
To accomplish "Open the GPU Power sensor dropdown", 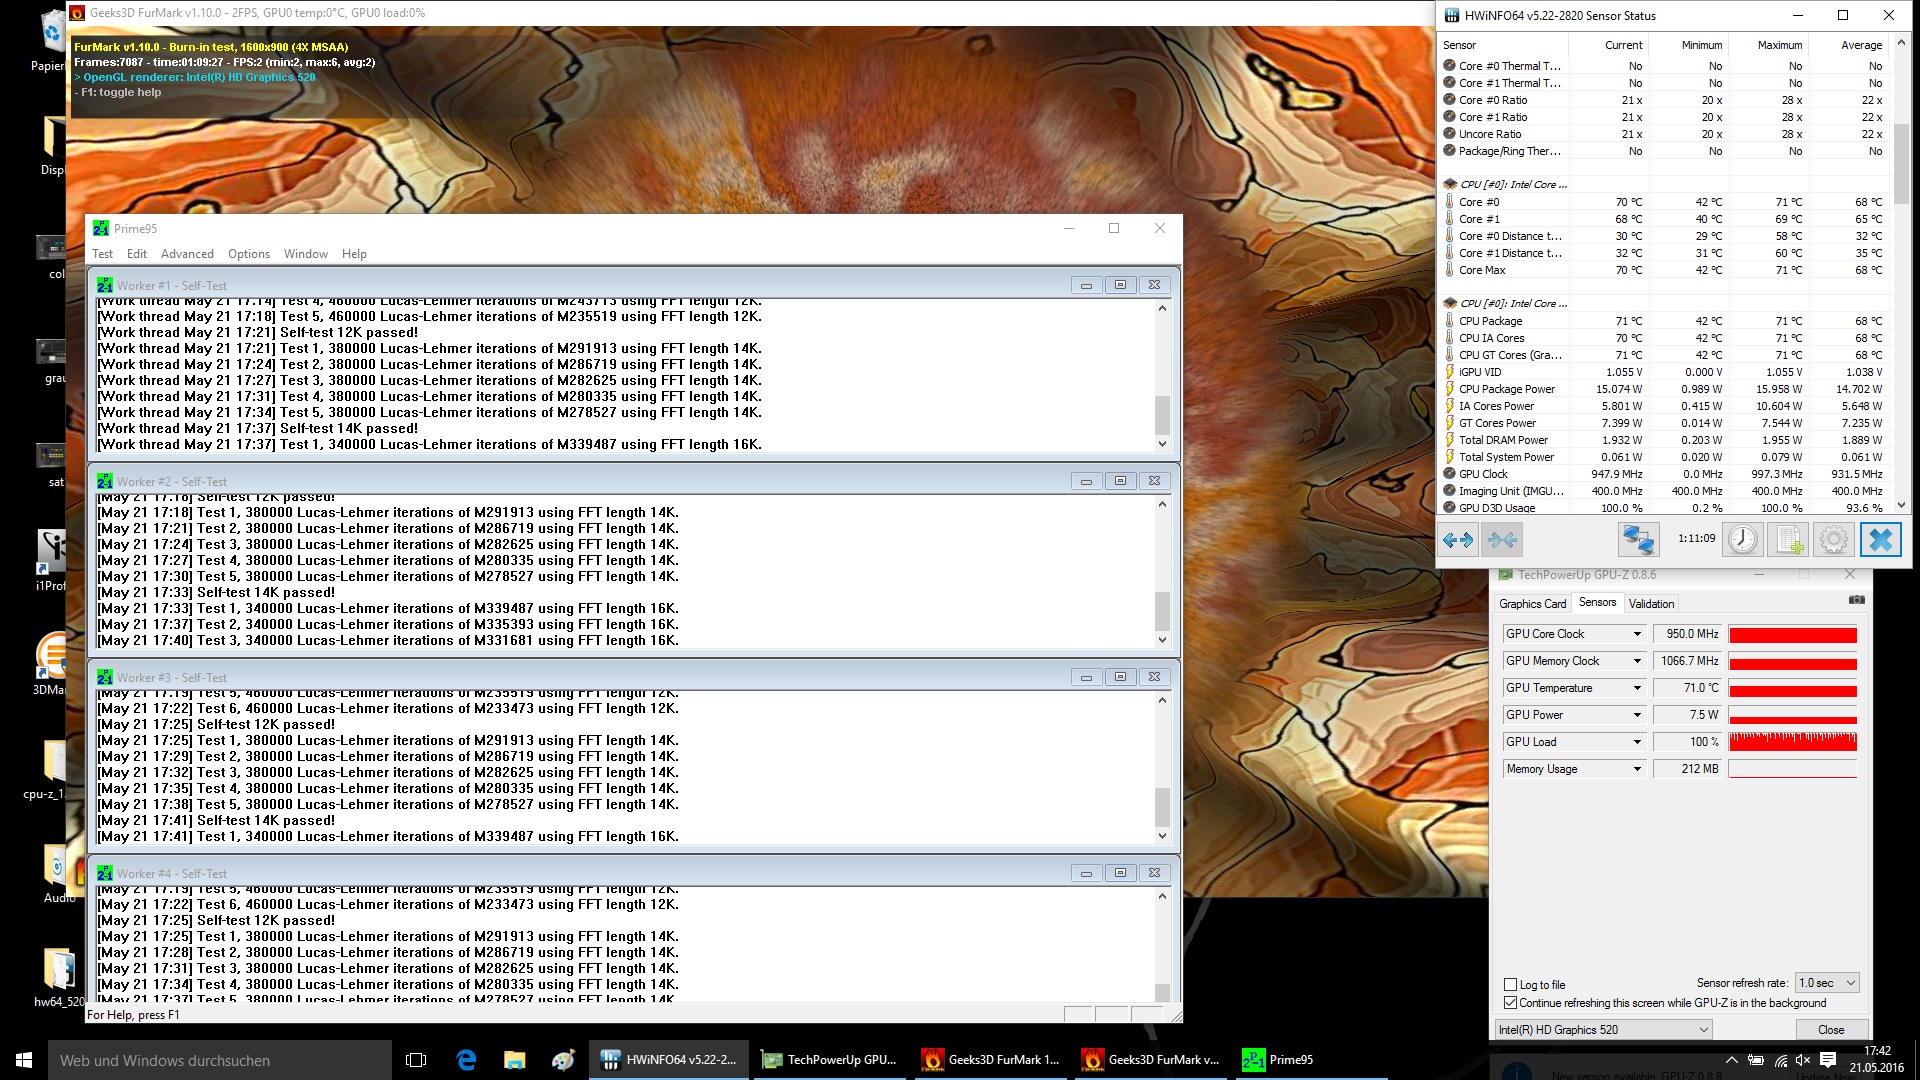I will coord(1636,715).
